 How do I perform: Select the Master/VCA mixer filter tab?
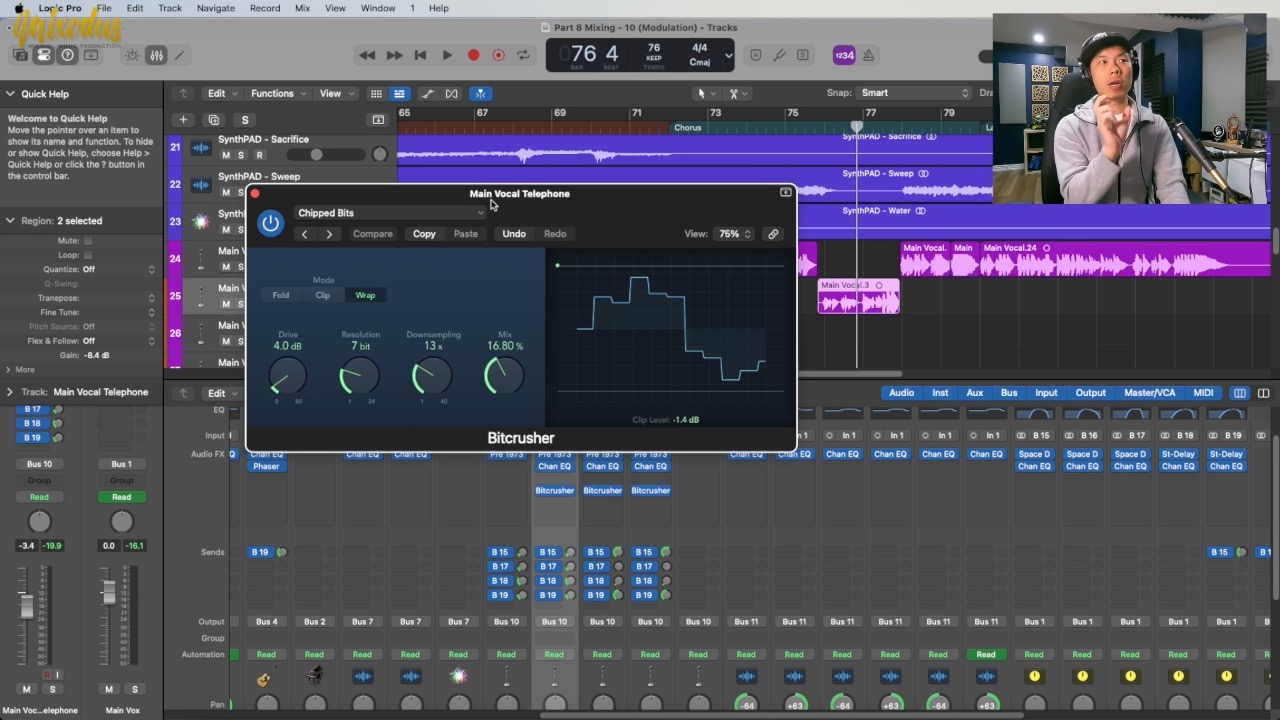tap(1150, 393)
